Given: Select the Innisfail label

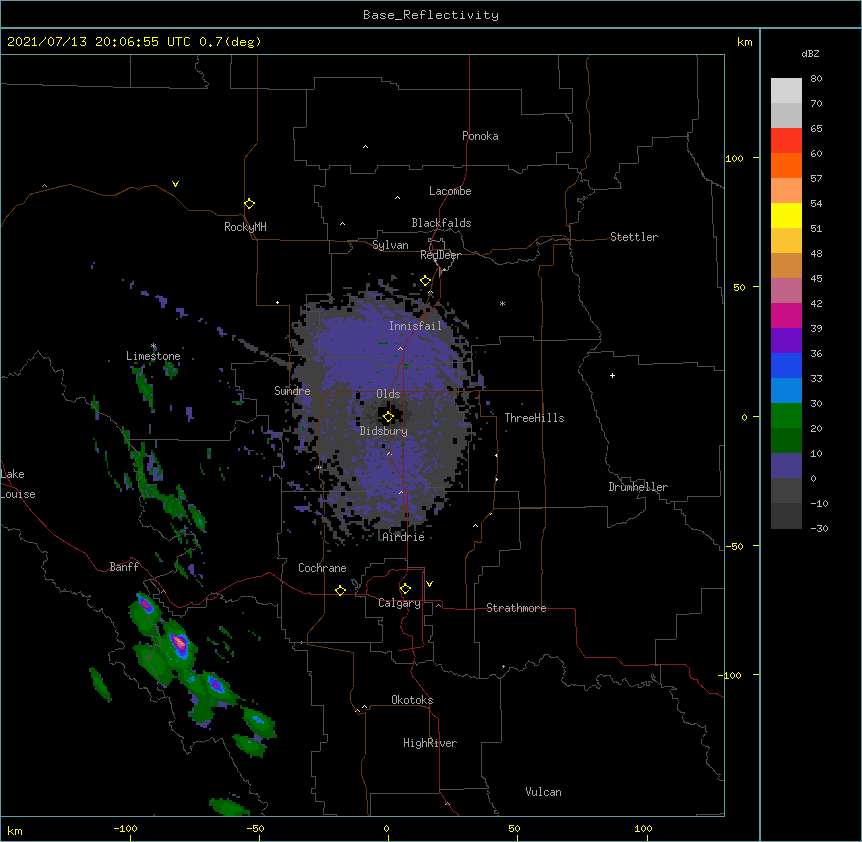Looking at the screenshot, I should pyautogui.click(x=416, y=326).
